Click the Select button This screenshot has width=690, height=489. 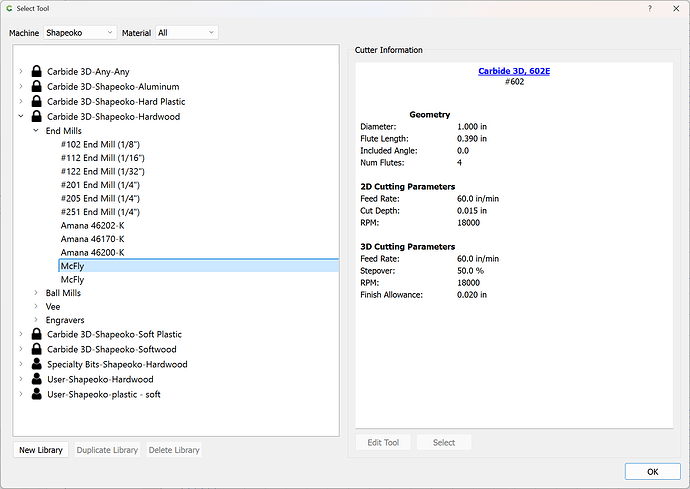point(444,442)
